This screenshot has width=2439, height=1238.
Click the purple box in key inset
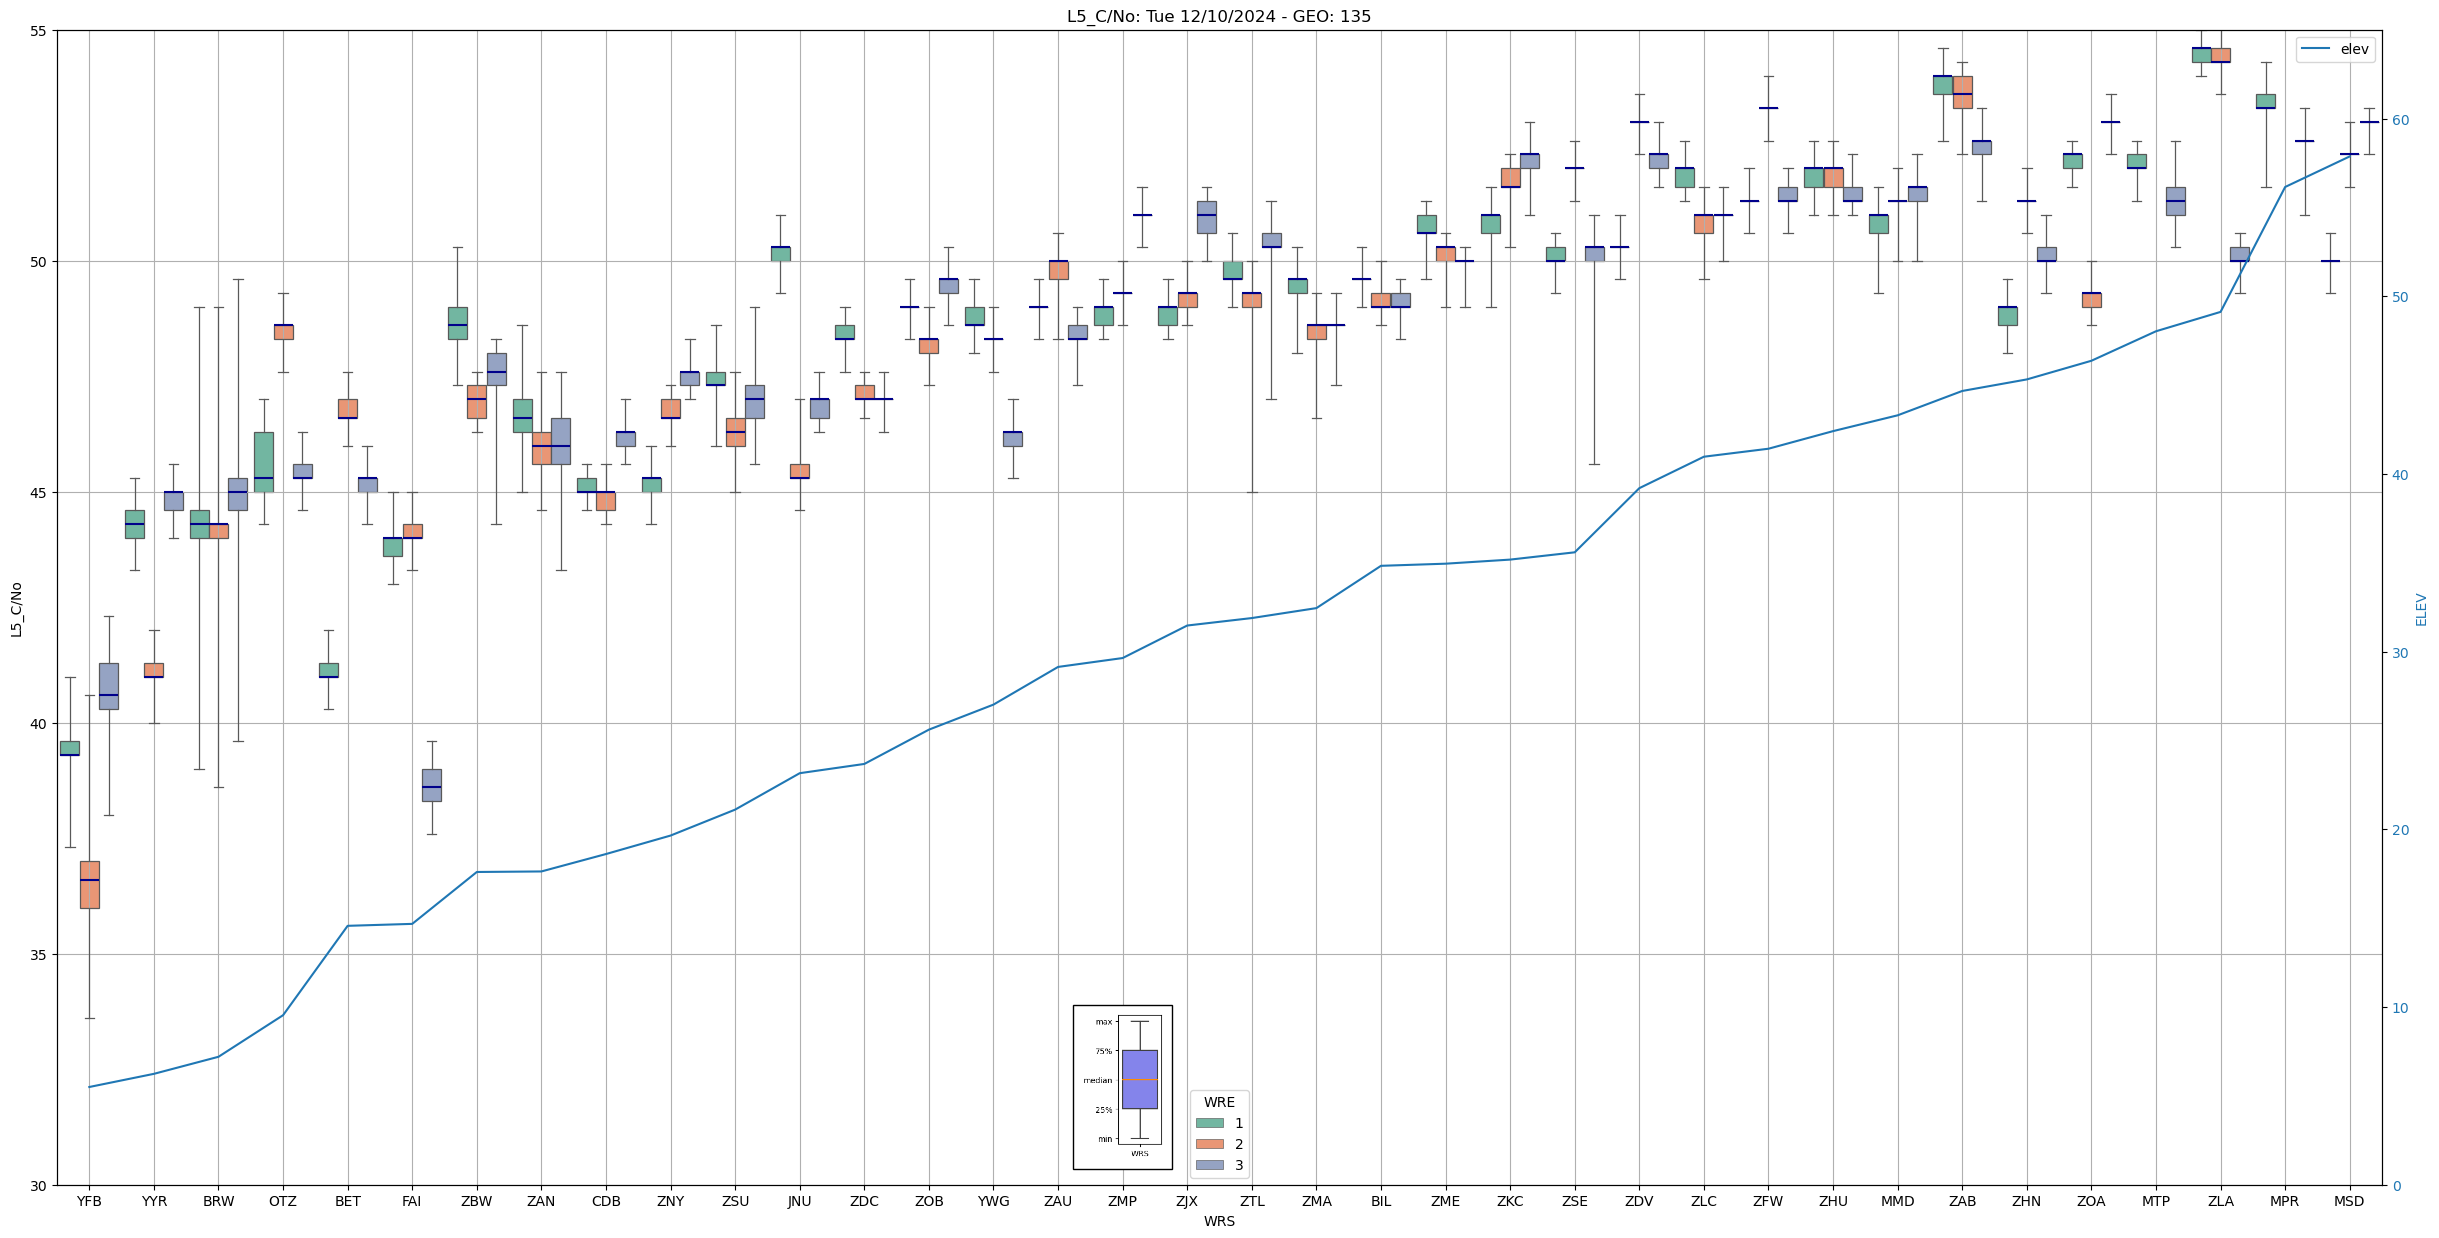(x=1139, y=1079)
